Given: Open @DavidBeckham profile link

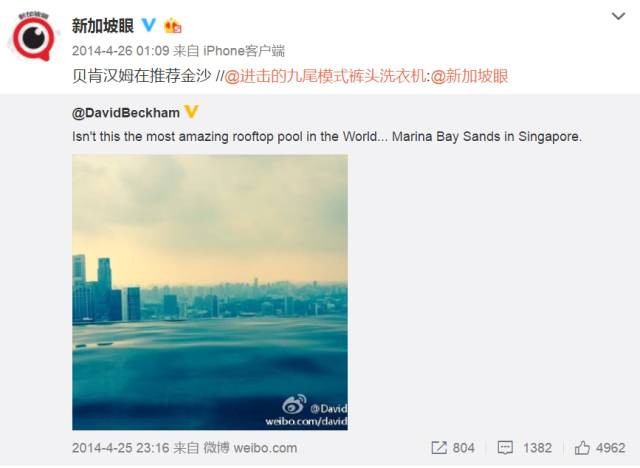Looking at the screenshot, I should point(126,113).
